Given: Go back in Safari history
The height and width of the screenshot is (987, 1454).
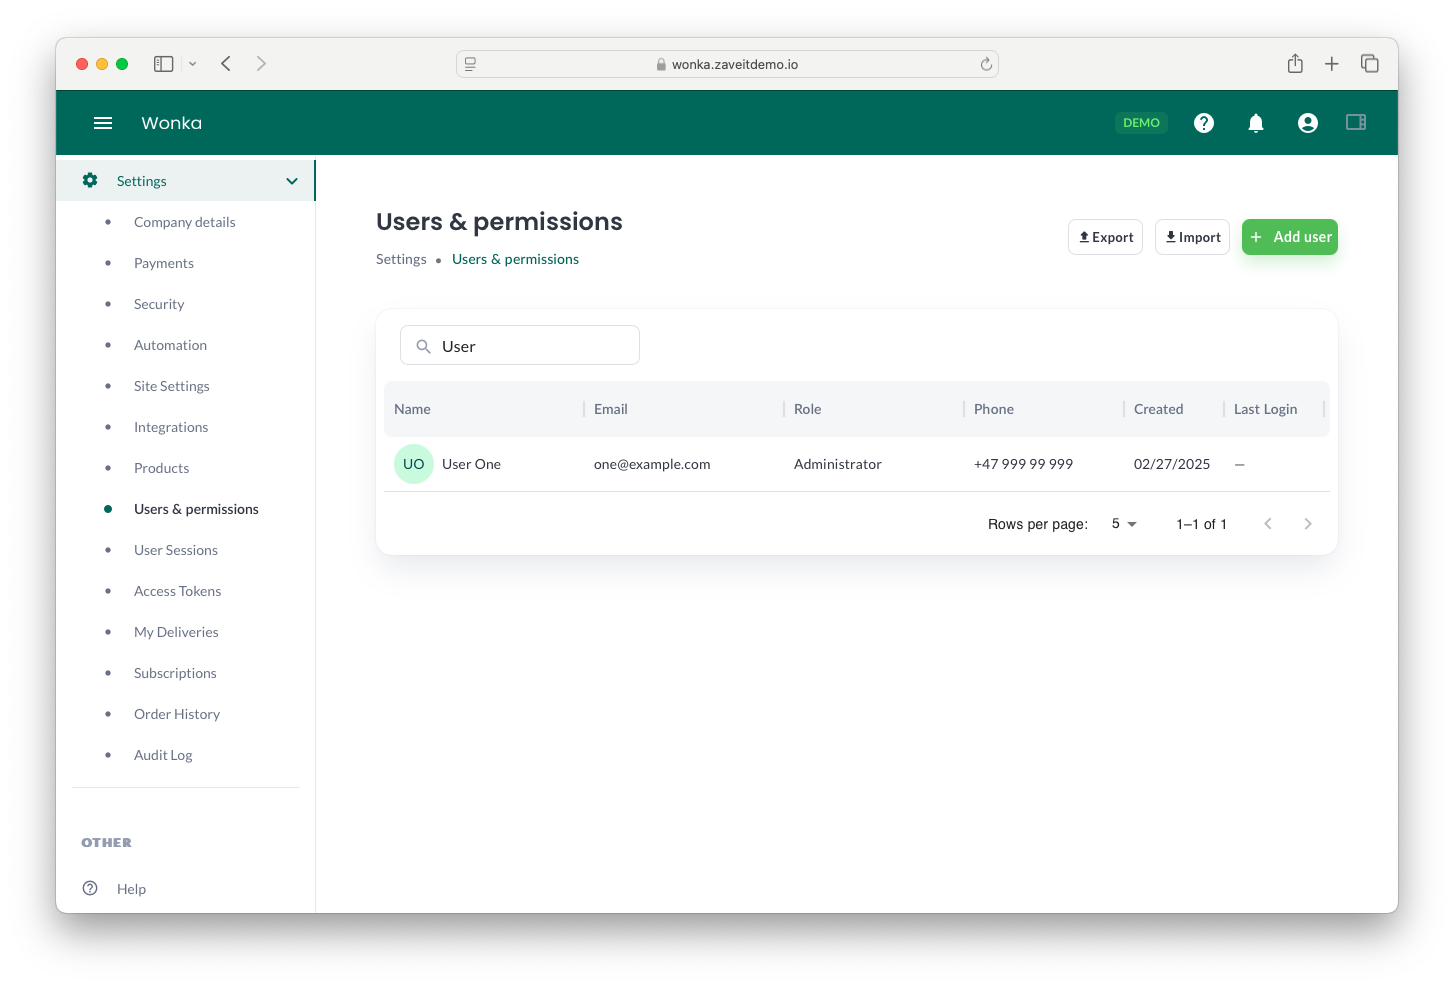Looking at the screenshot, I should coord(226,64).
